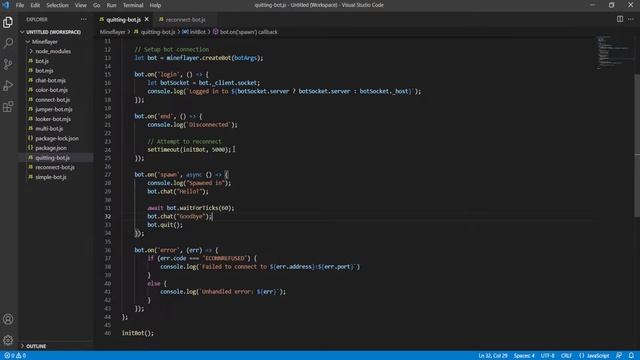Open the Extensions view
Viewport: 640px width, 360px height.
(x=8, y=107)
